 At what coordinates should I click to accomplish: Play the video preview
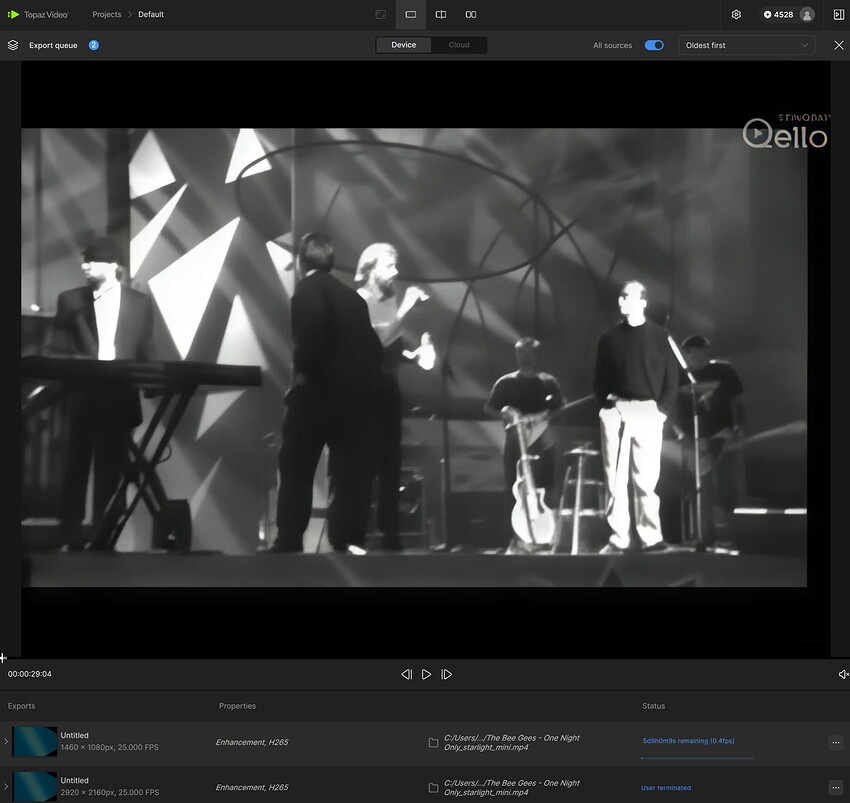click(x=426, y=674)
